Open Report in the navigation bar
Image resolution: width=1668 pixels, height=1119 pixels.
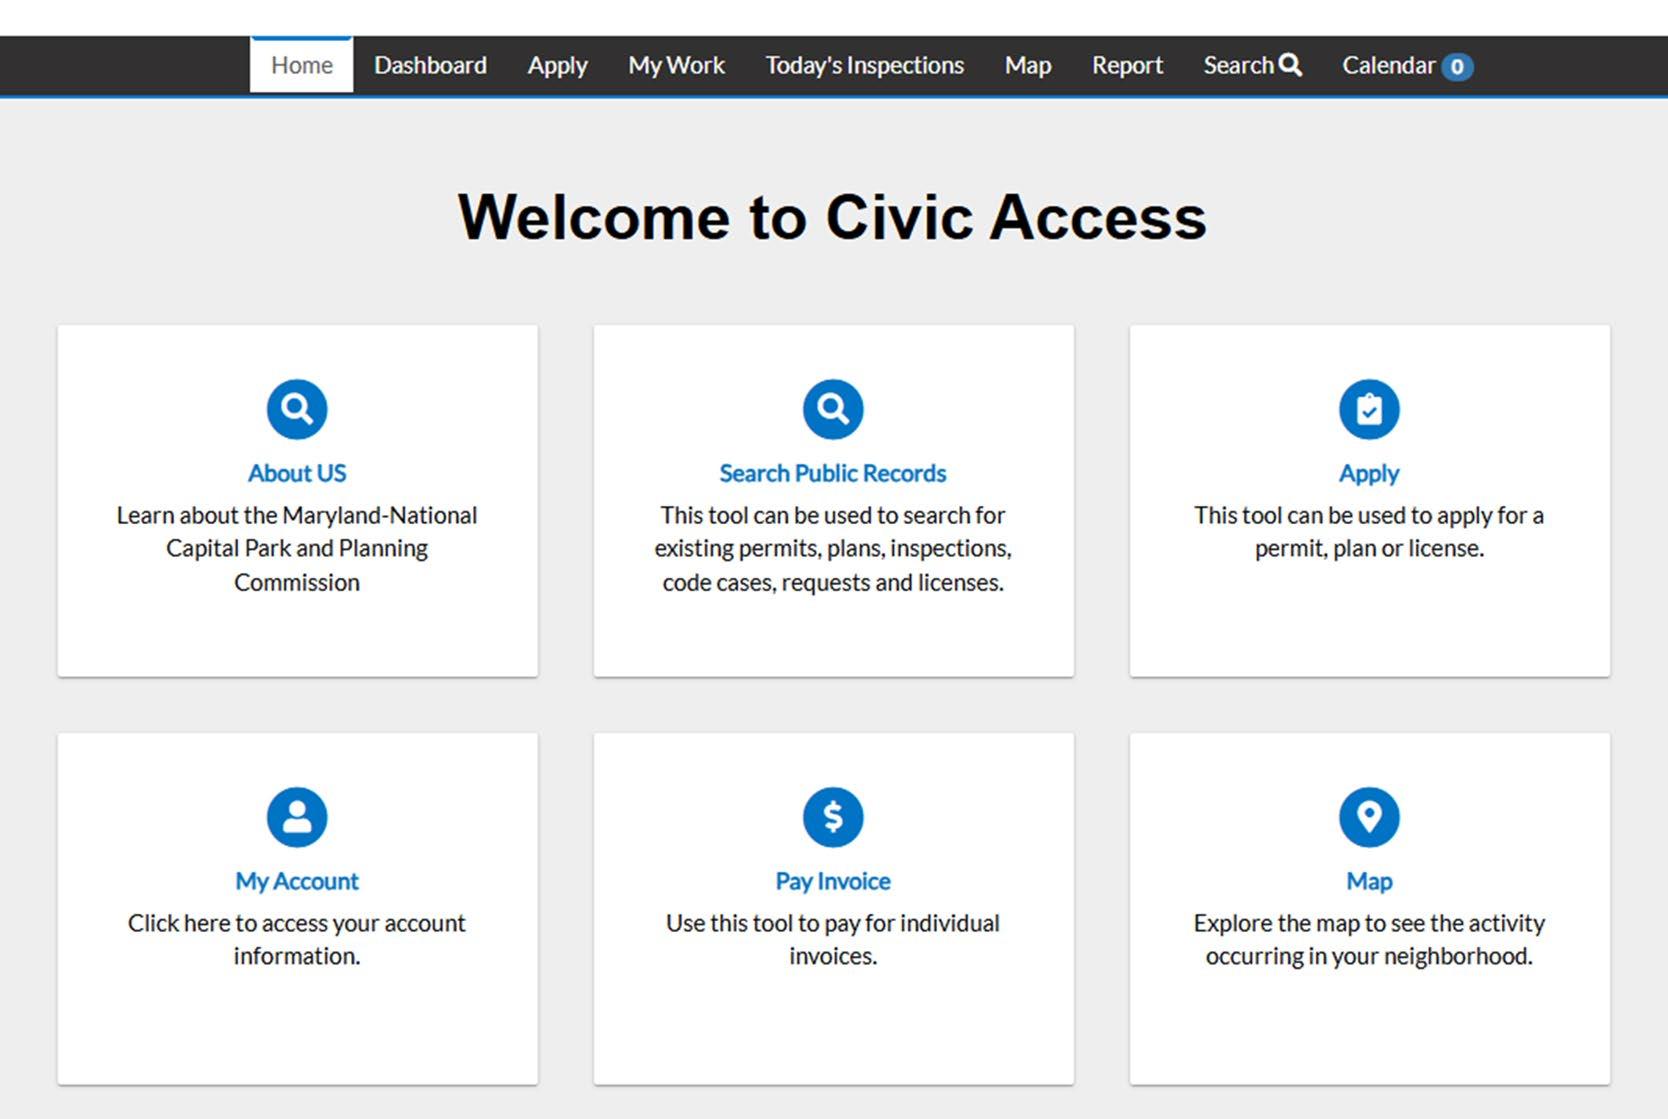click(x=1127, y=65)
